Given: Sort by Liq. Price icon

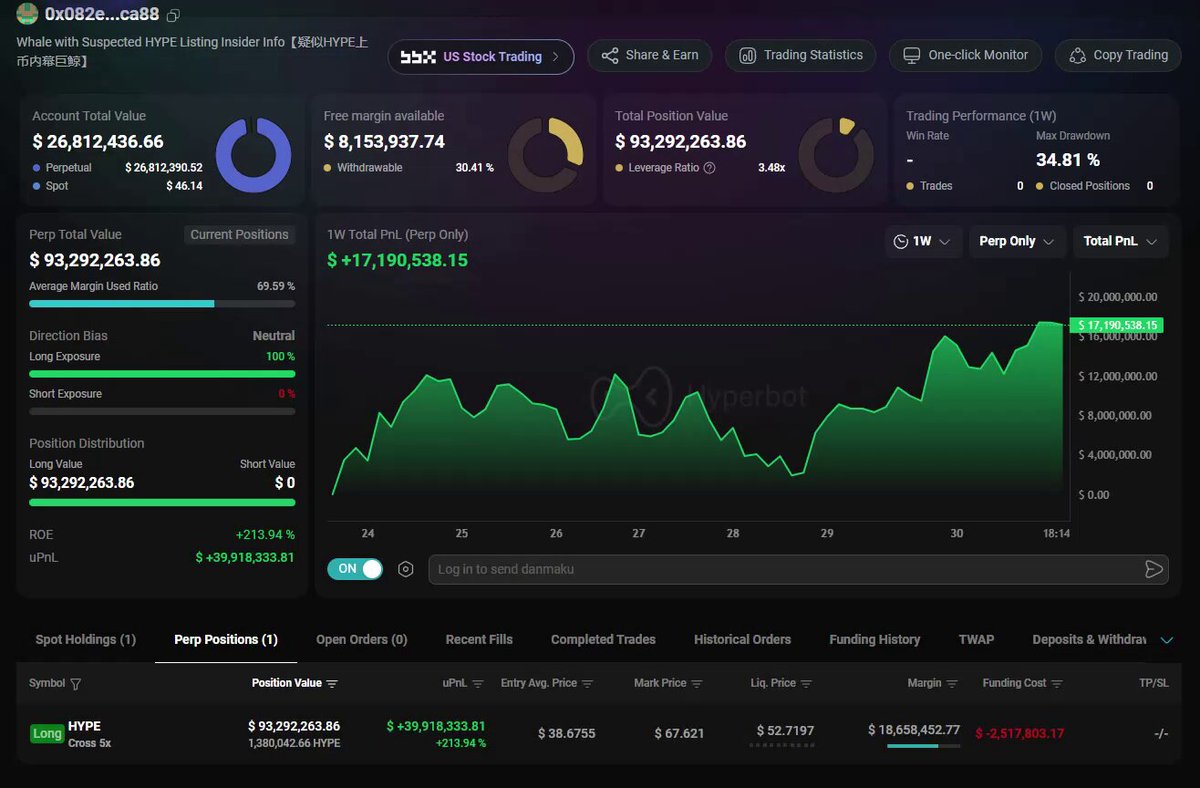Looking at the screenshot, I should 806,684.
